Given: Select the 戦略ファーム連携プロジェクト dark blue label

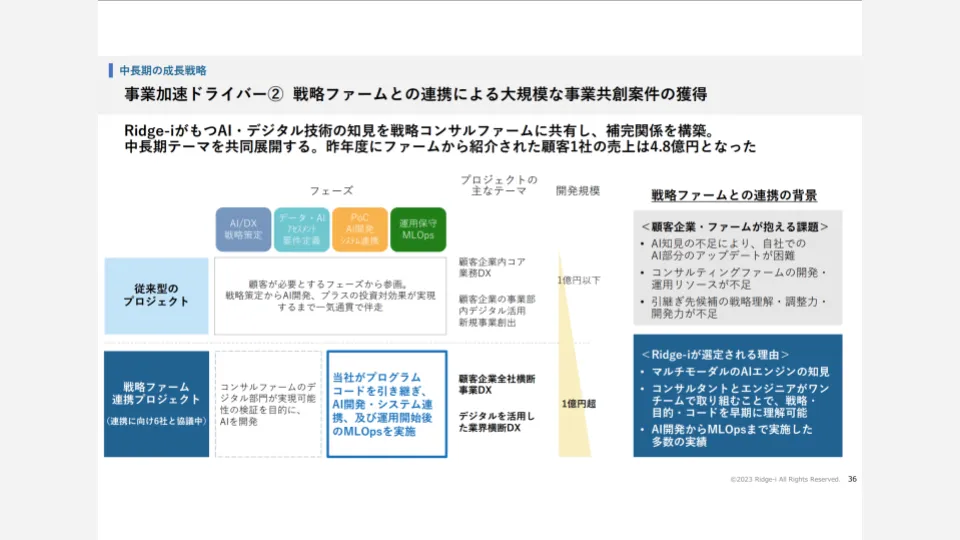Looking at the screenshot, I should point(156,403).
